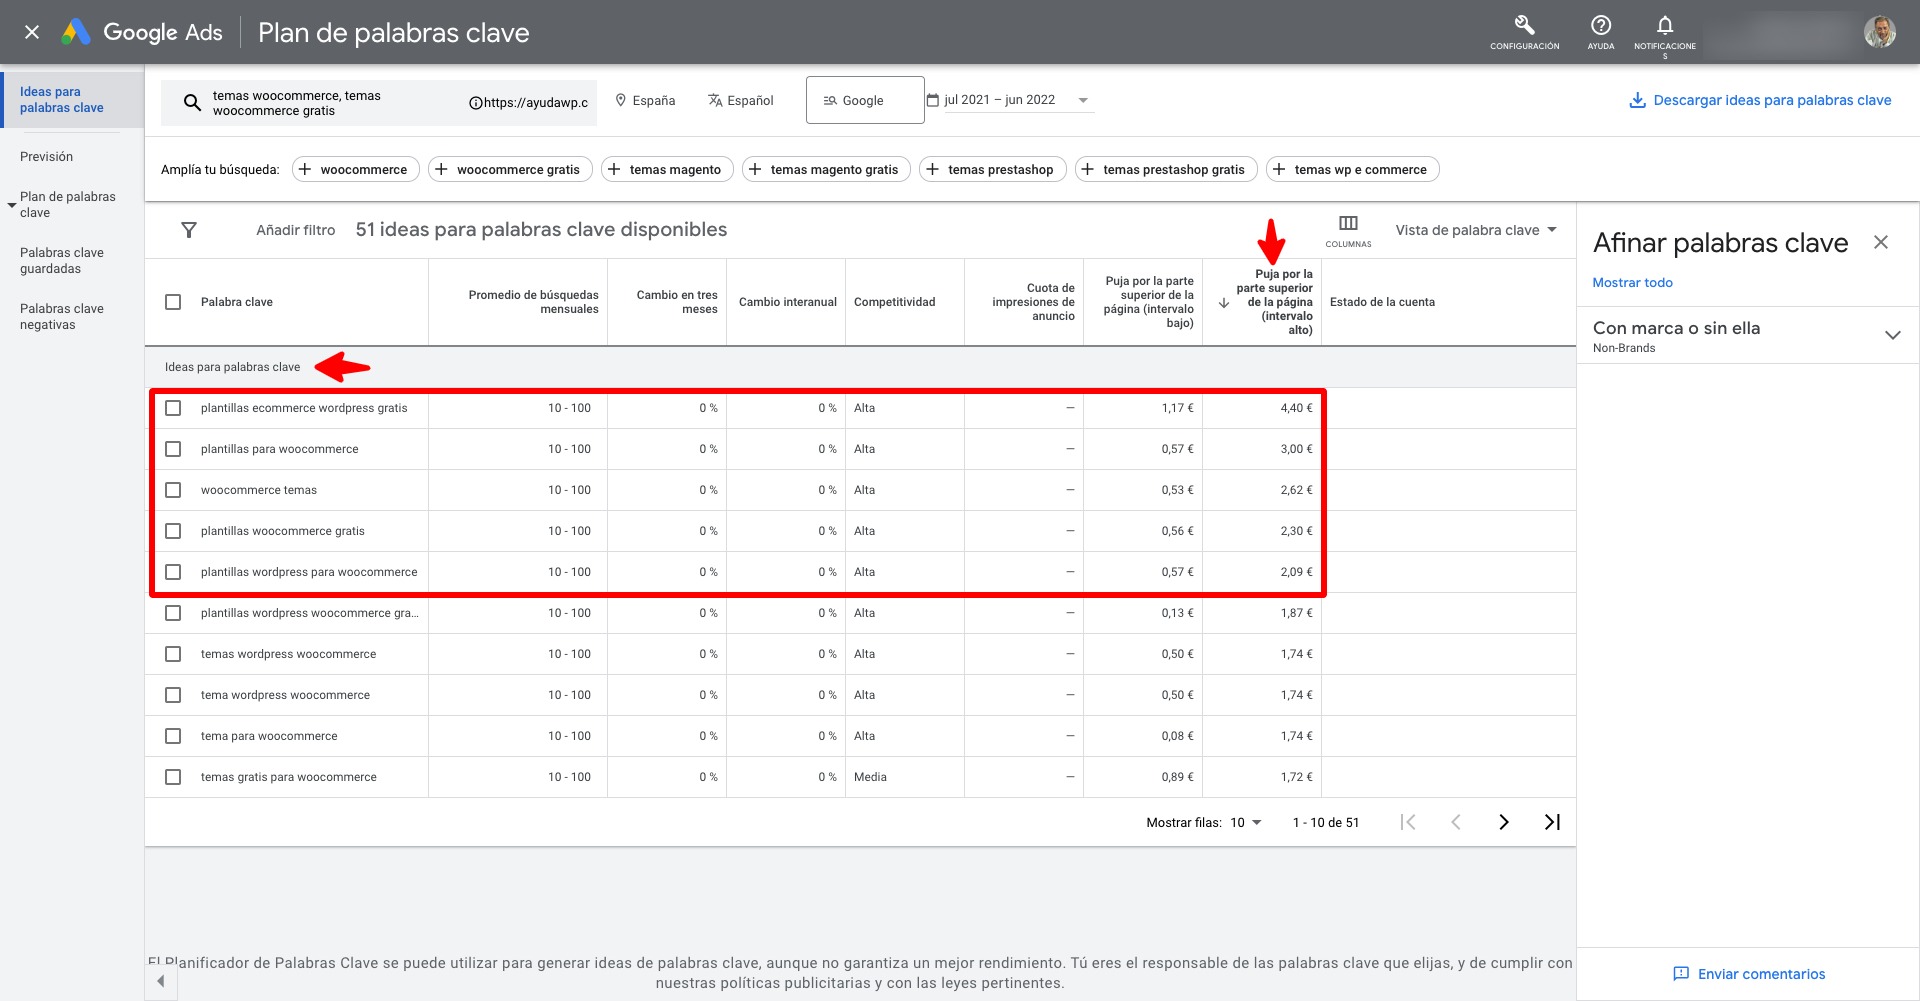Open the date range dropdown jul 2021 – jun 2022
Image resolution: width=1920 pixels, height=1001 pixels.
[x=1008, y=100]
